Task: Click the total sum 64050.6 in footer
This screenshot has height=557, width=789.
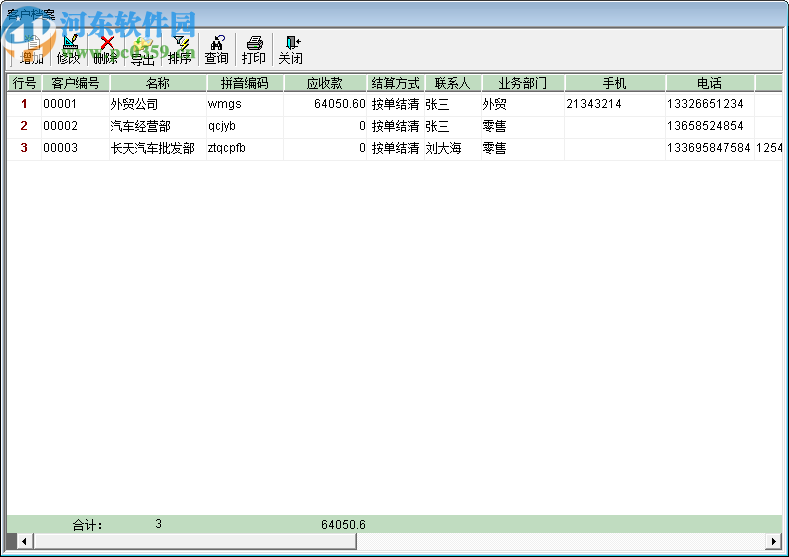Action: click(343, 525)
